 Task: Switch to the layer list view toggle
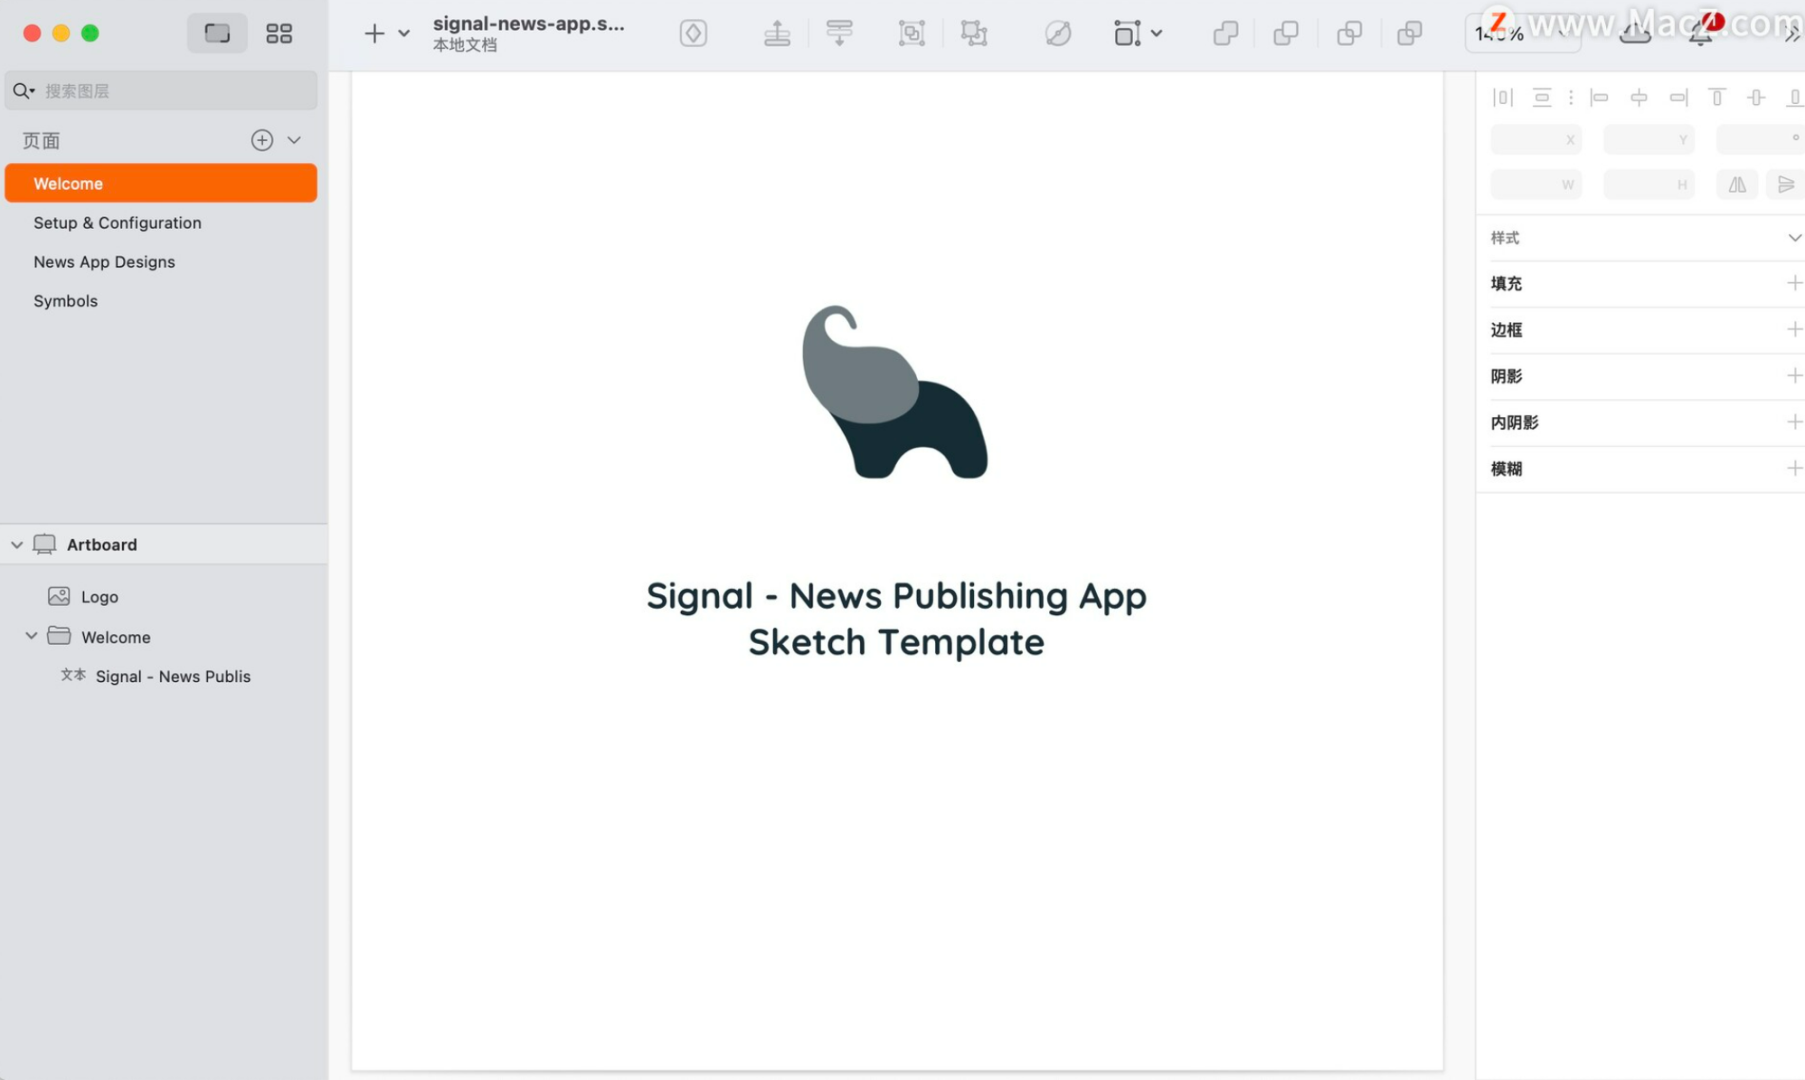[217, 34]
